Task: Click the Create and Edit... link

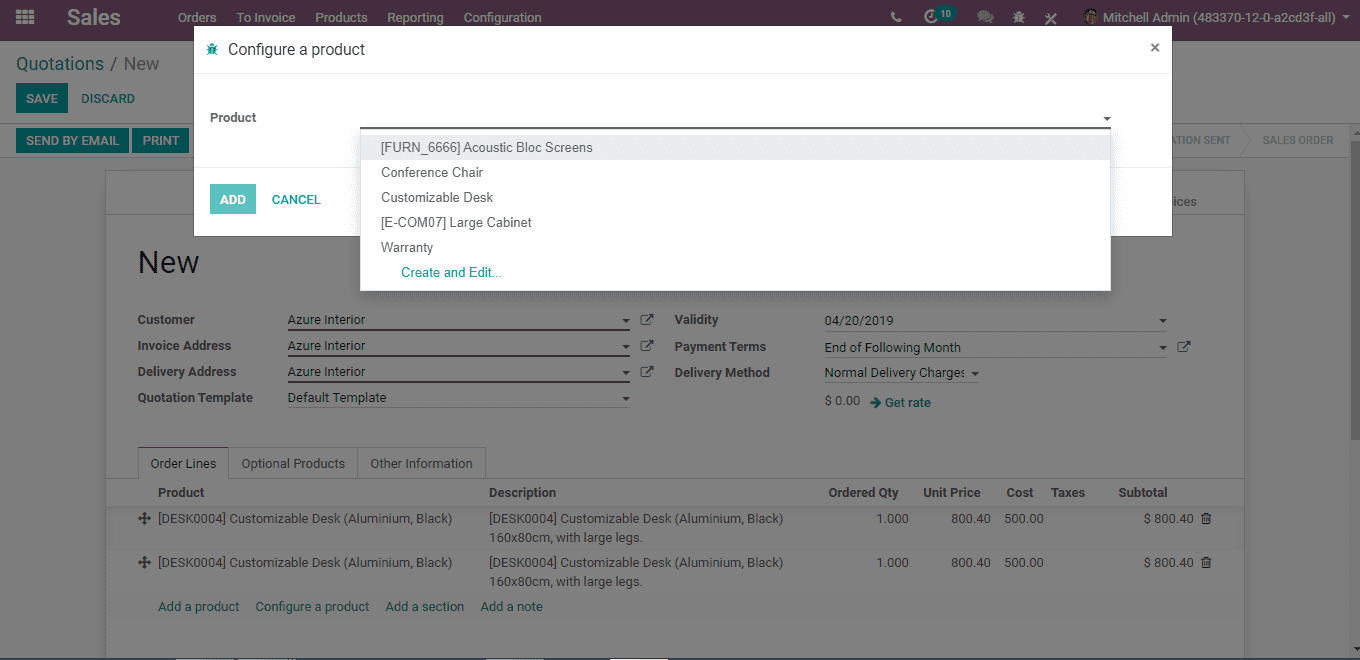Action: [451, 272]
